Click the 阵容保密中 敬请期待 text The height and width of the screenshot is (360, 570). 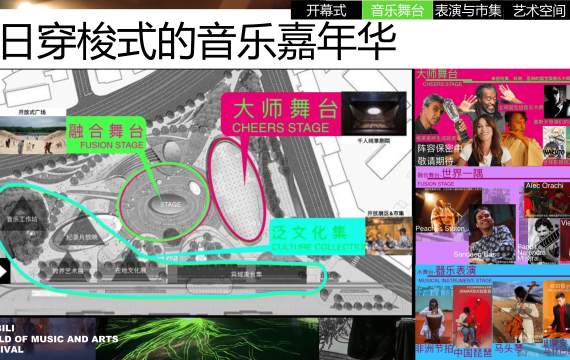tap(439, 154)
